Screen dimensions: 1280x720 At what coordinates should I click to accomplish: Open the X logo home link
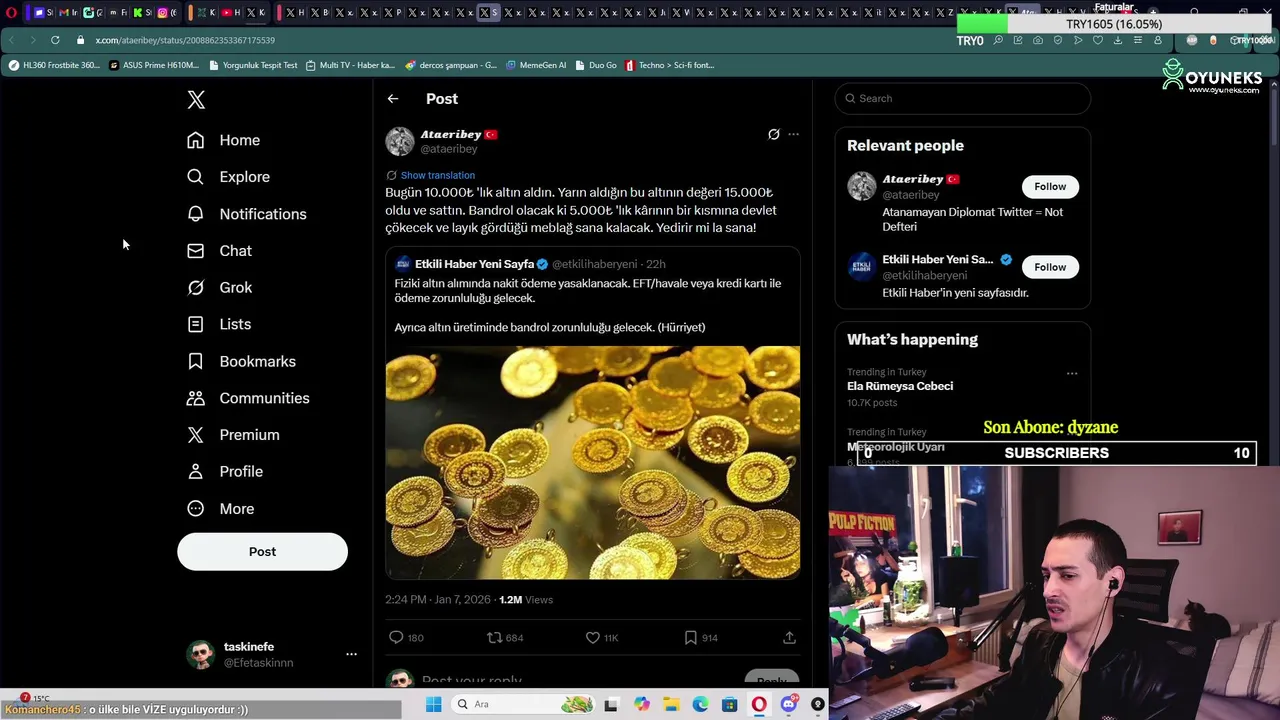coord(196,99)
